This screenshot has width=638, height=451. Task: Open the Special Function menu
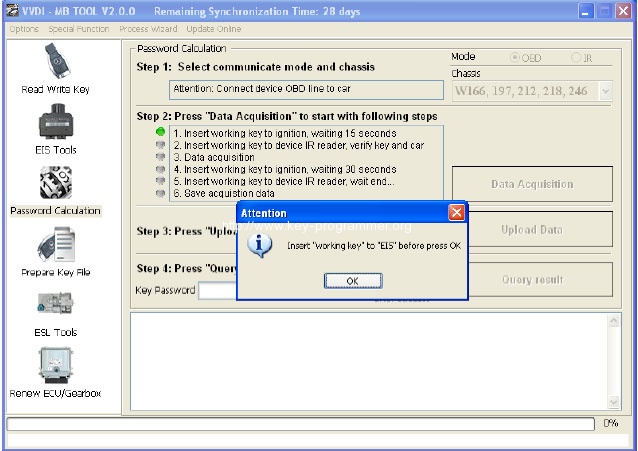79,29
